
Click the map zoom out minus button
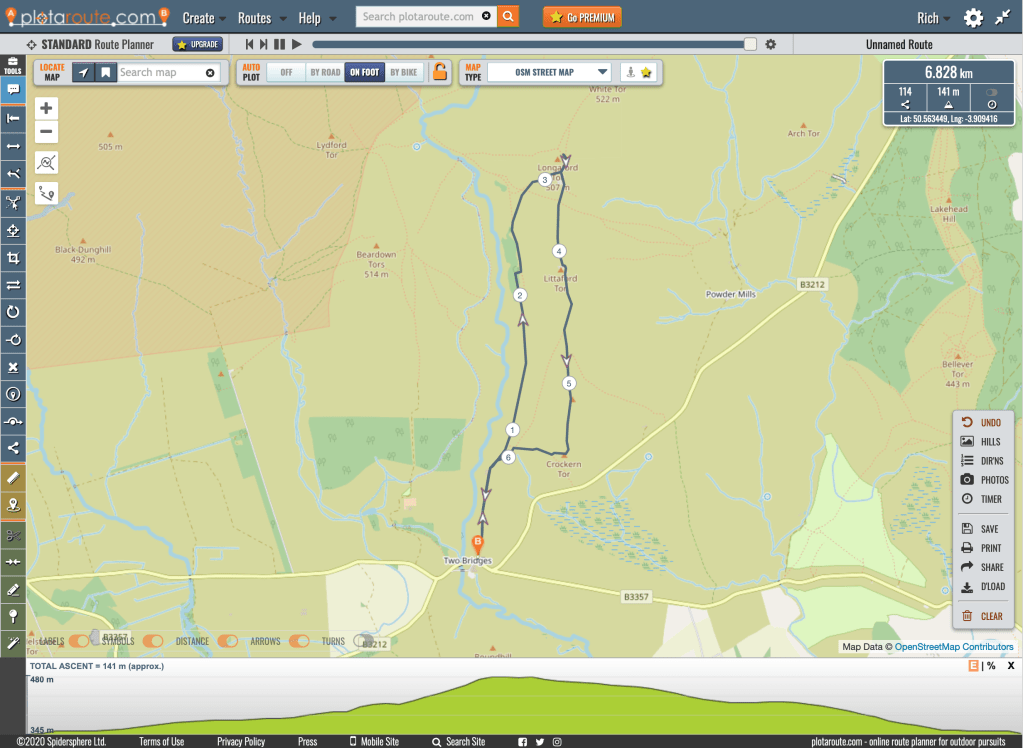tap(46, 132)
